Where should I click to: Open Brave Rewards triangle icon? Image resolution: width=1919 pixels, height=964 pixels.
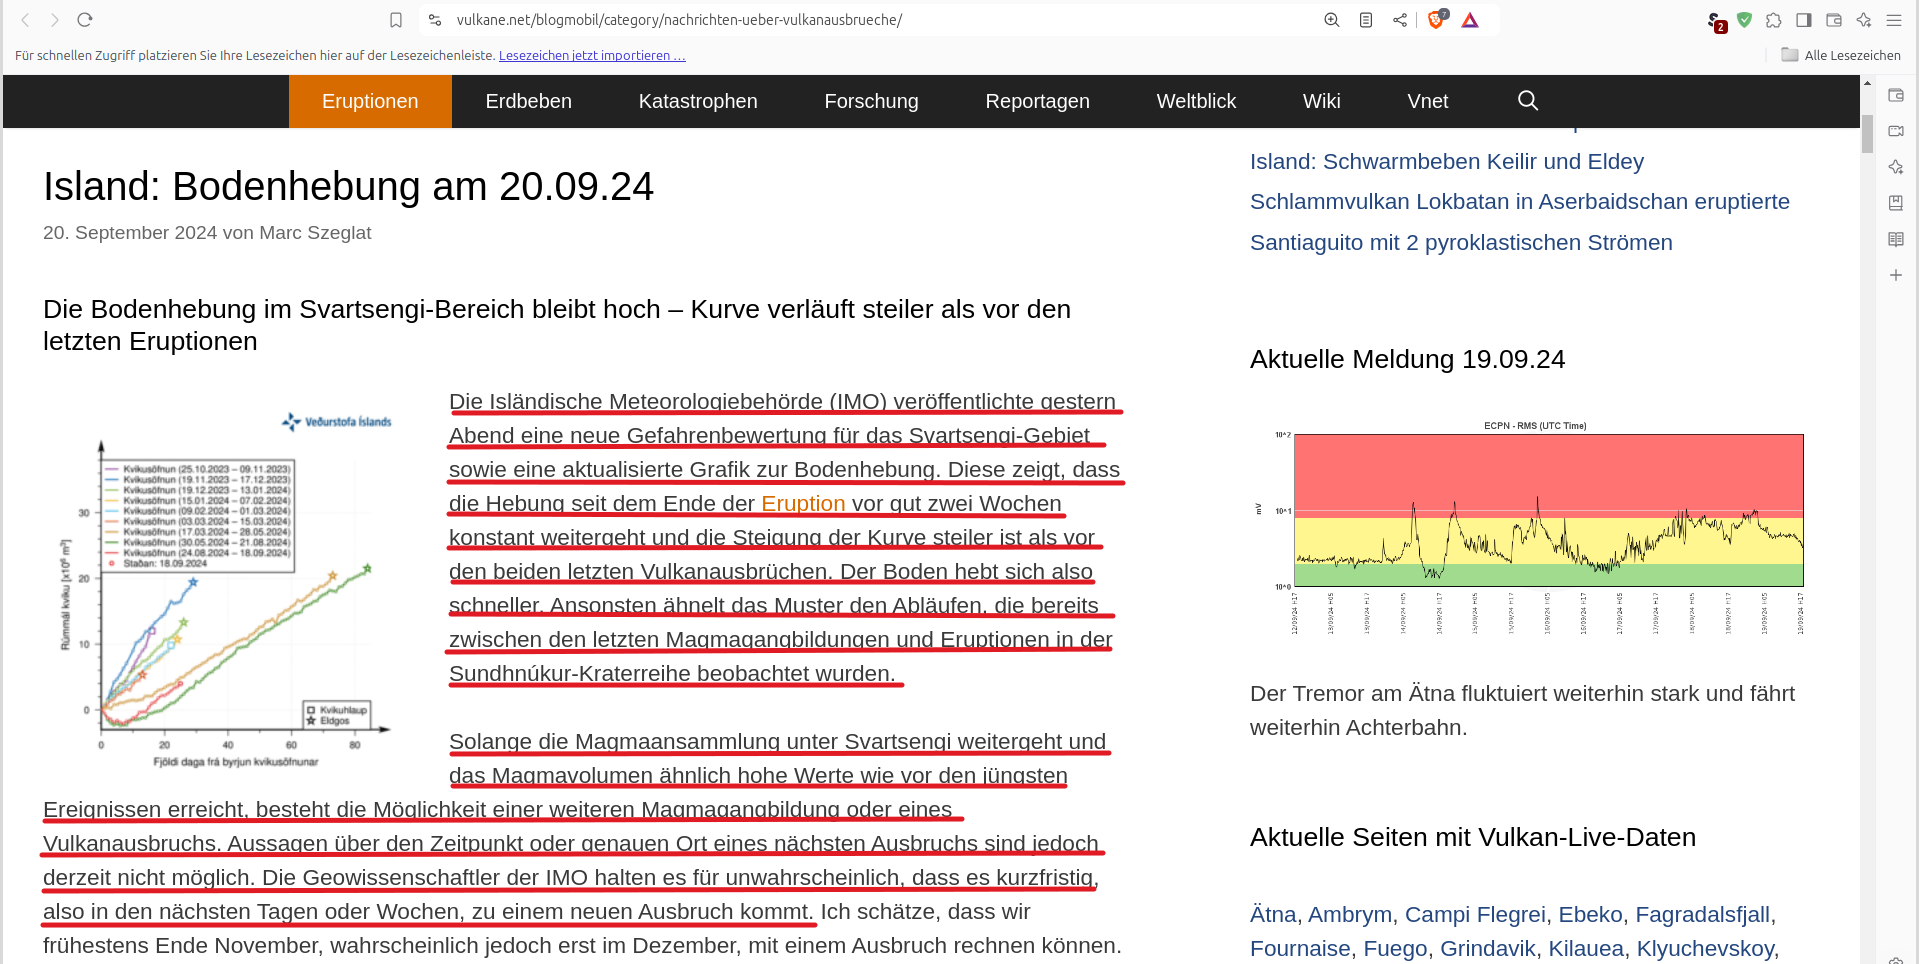[1470, 20]
